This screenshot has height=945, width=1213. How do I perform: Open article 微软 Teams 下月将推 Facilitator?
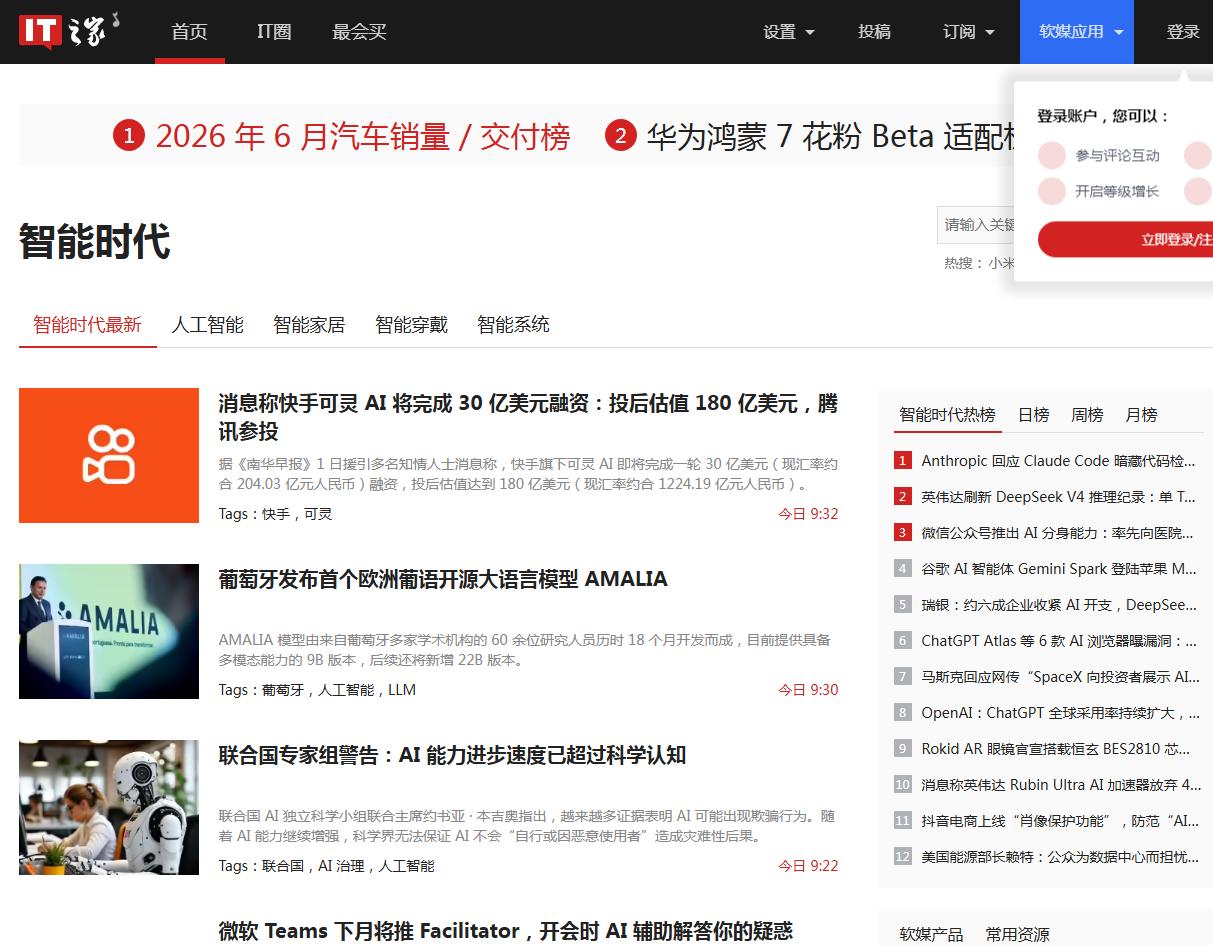click(x=506, y=931)
